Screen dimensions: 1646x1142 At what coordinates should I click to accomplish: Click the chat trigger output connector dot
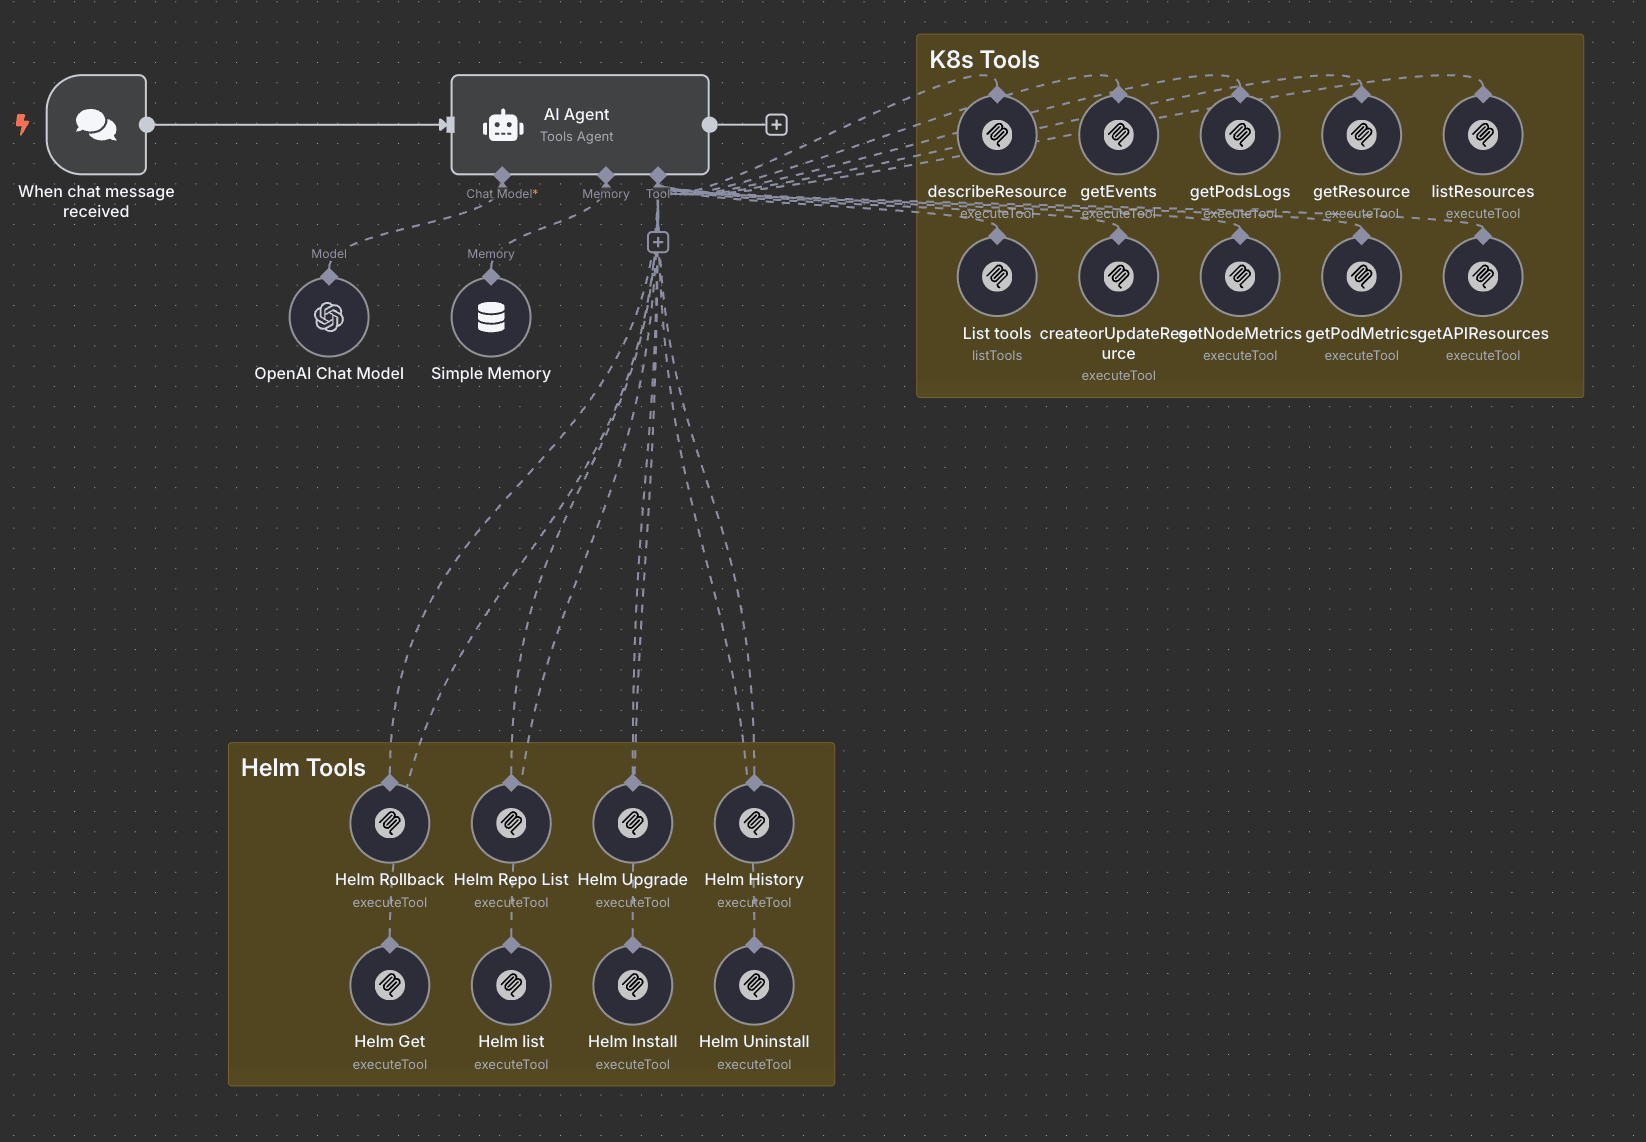(x=147, y=125)
